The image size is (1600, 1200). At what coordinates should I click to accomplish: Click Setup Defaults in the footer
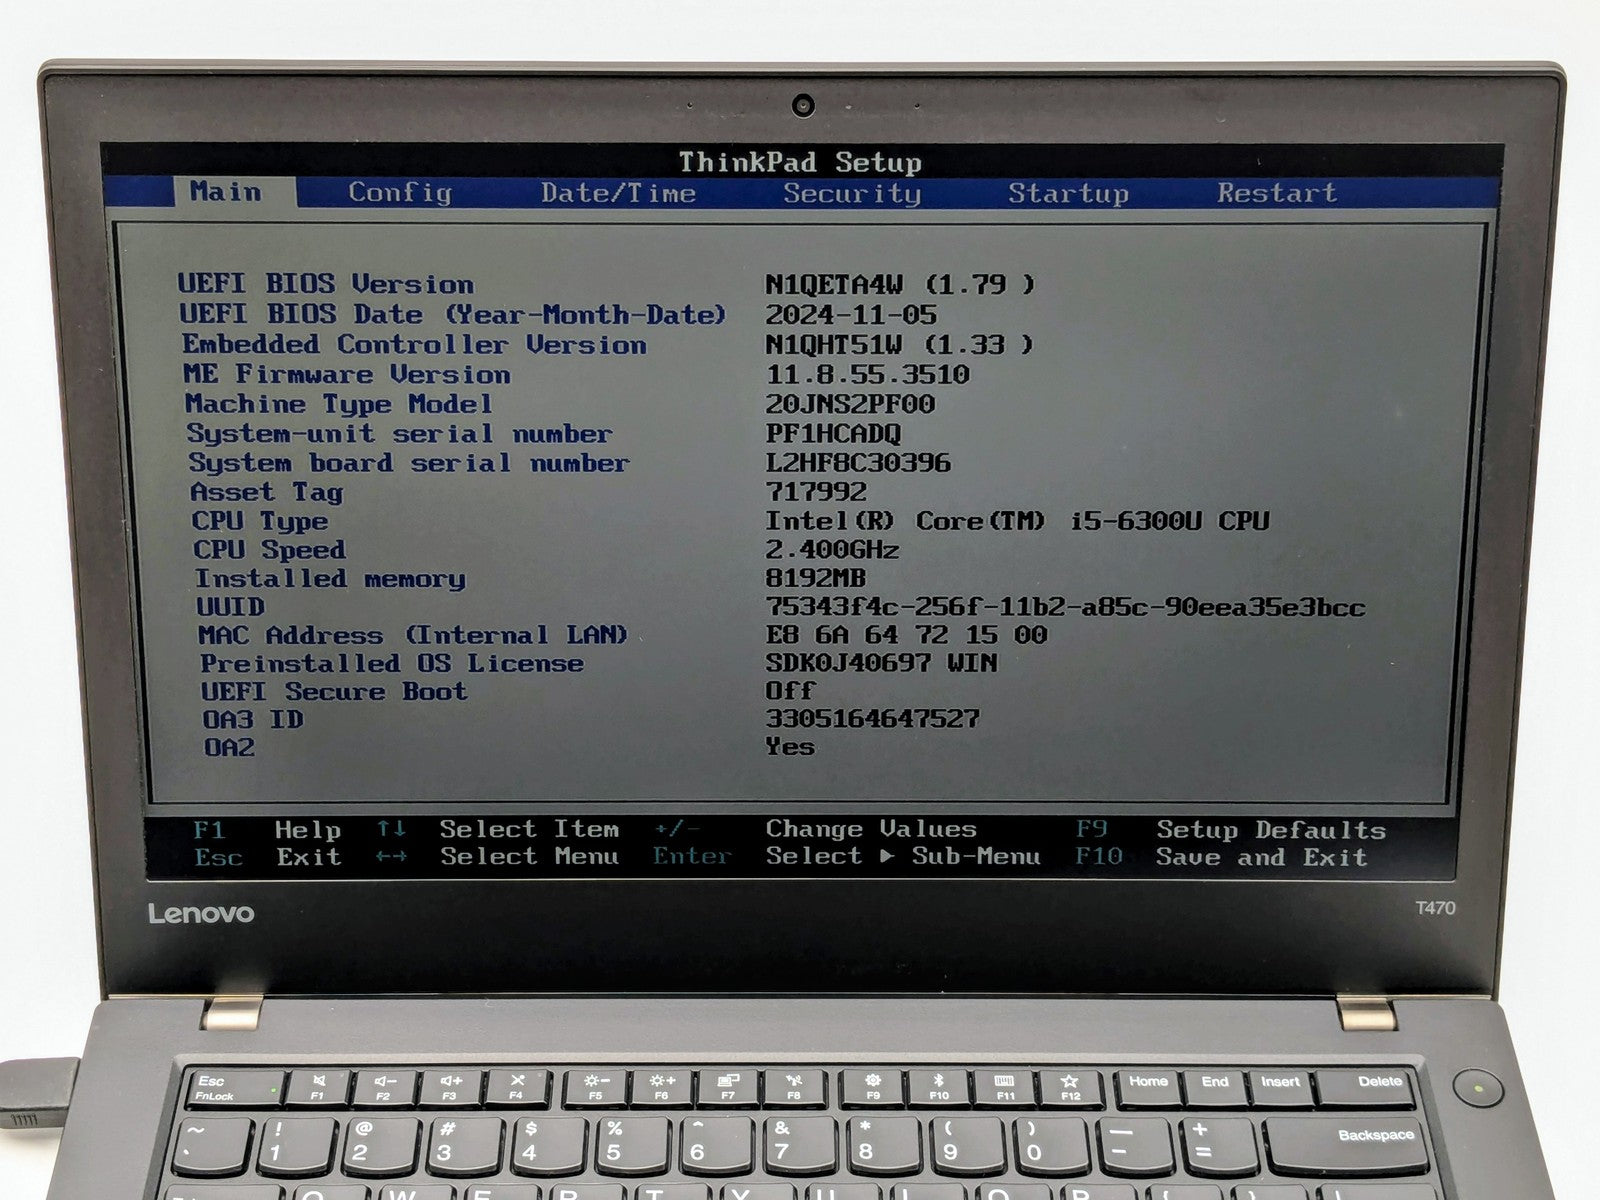click(x=1271, y=830)
